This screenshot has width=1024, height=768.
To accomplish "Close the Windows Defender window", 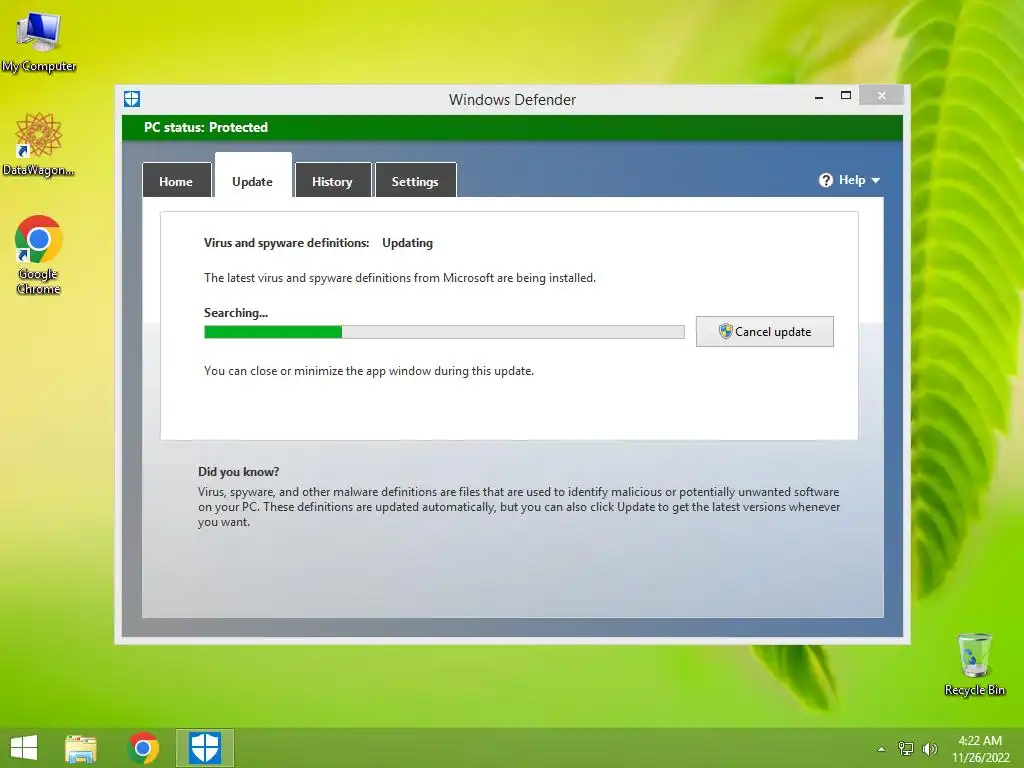I will coord(882,95).
